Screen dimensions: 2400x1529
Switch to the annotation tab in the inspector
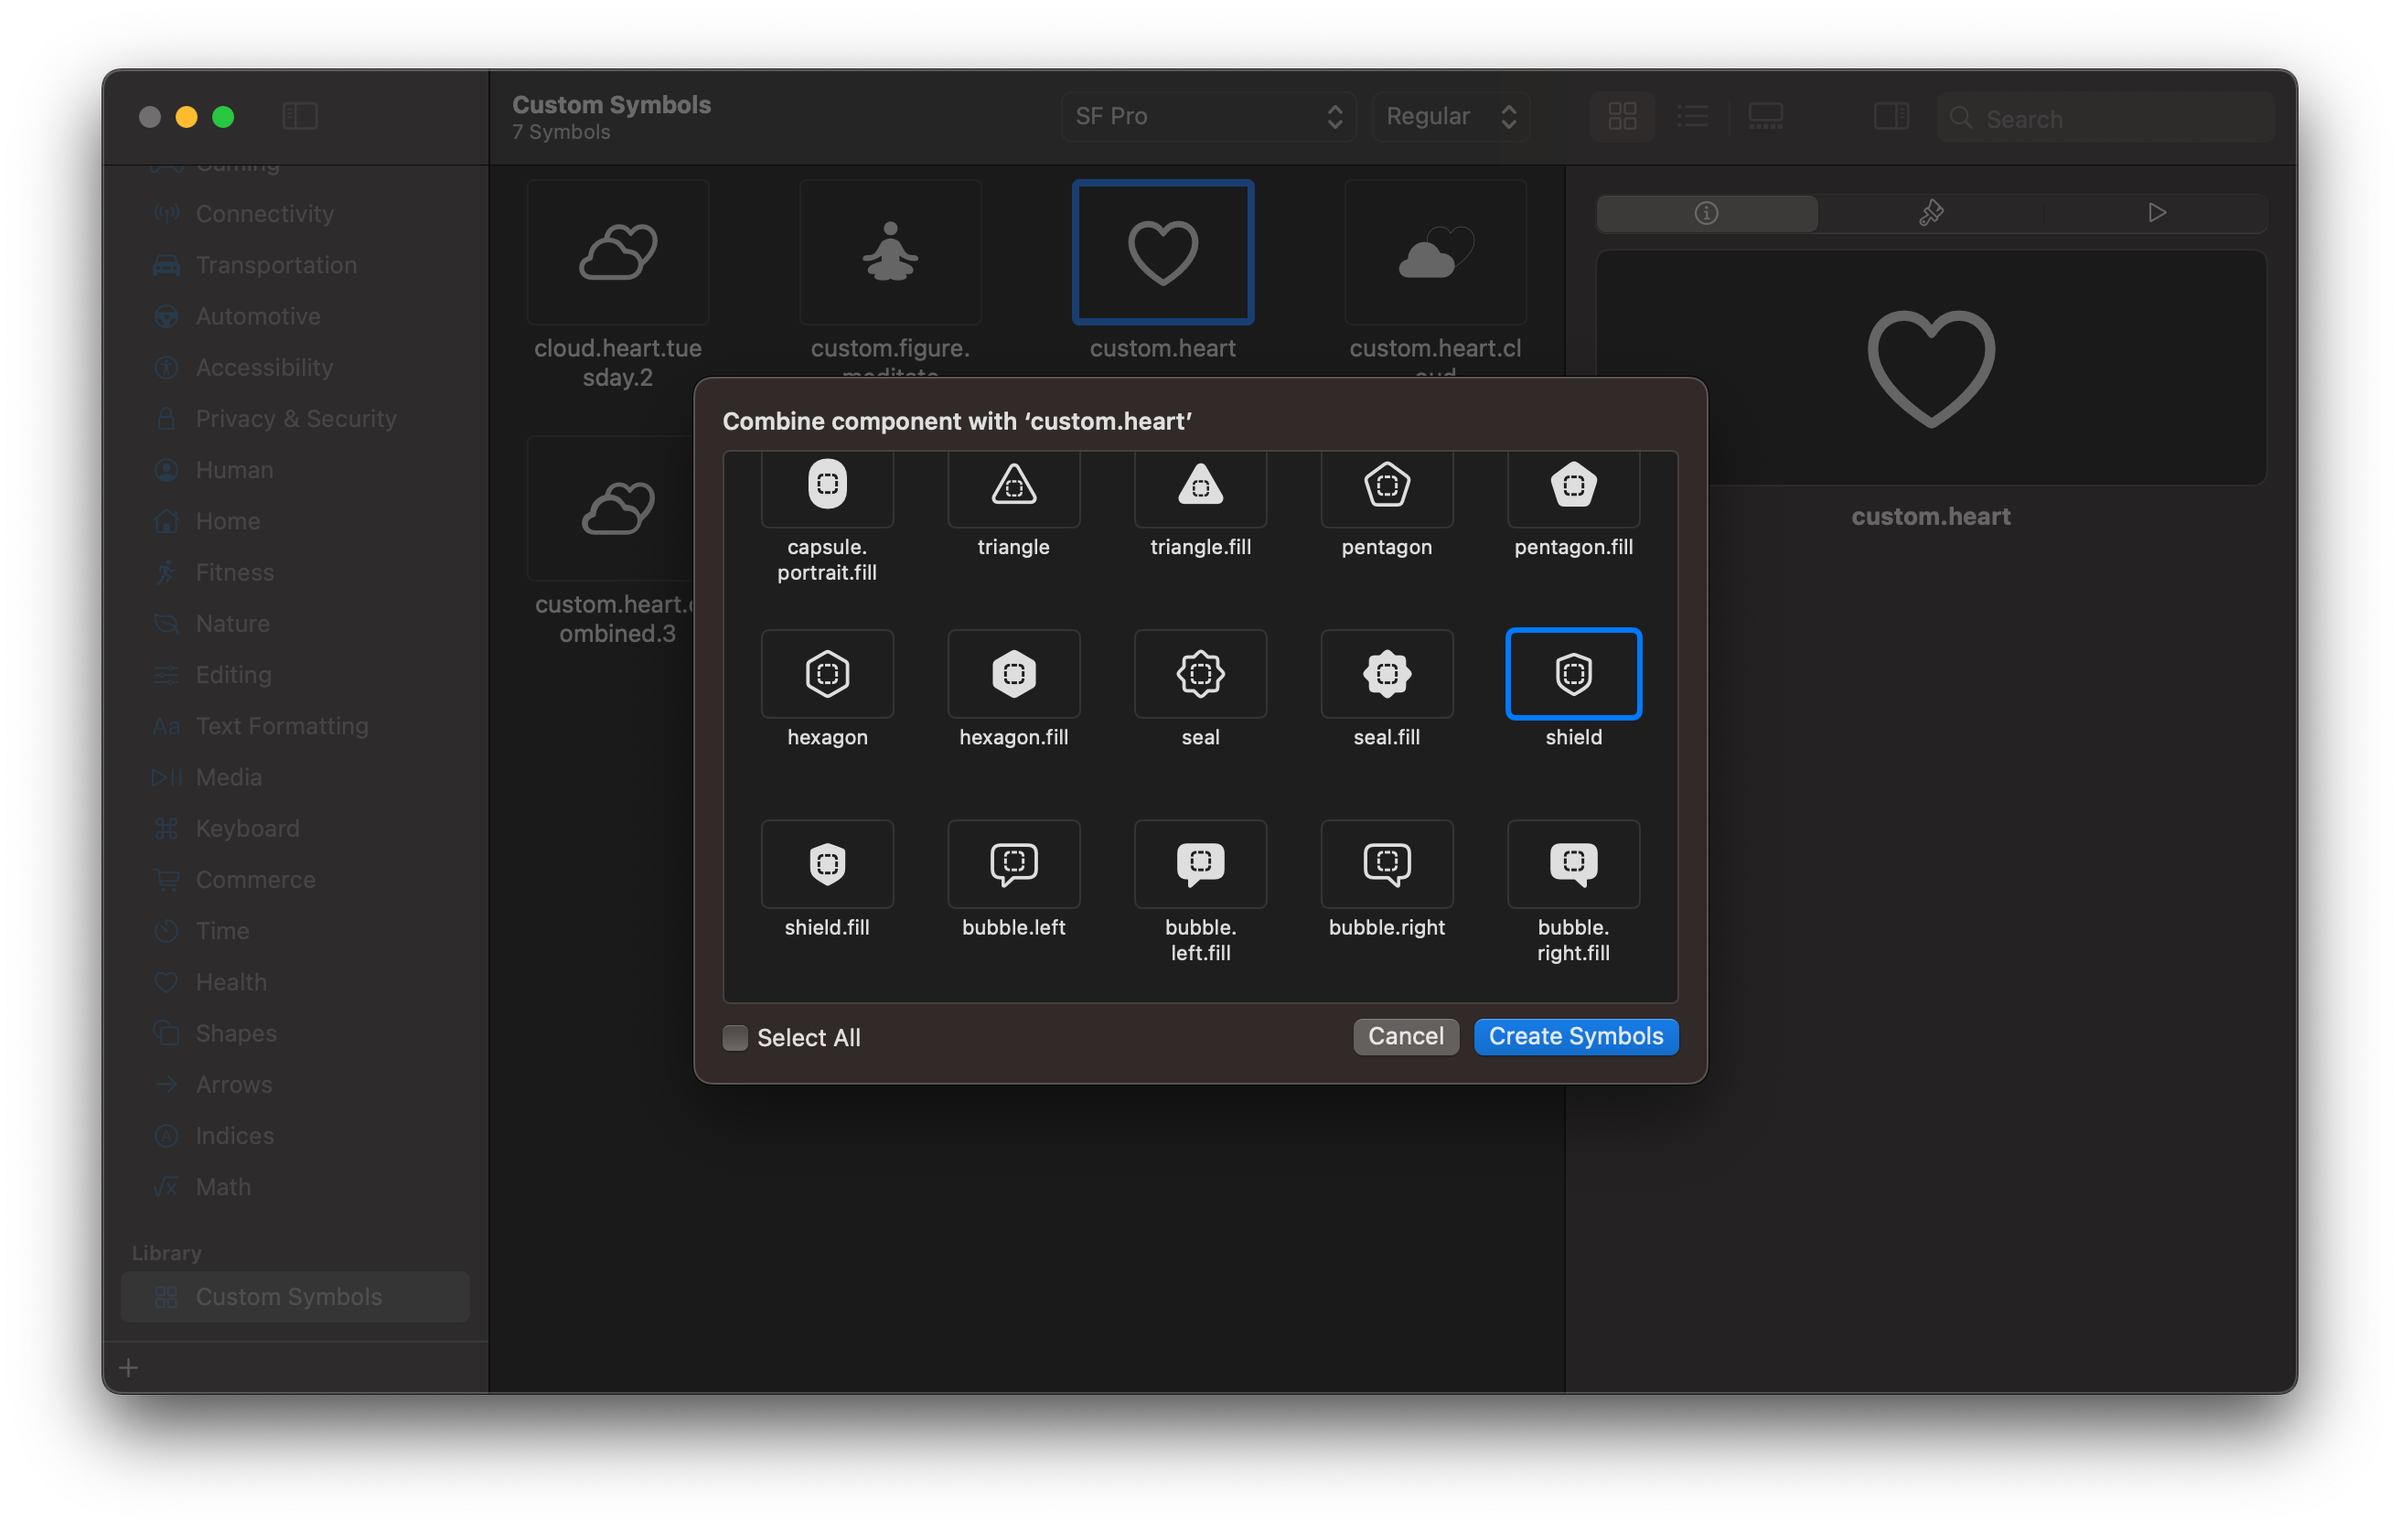(1931, 212)
